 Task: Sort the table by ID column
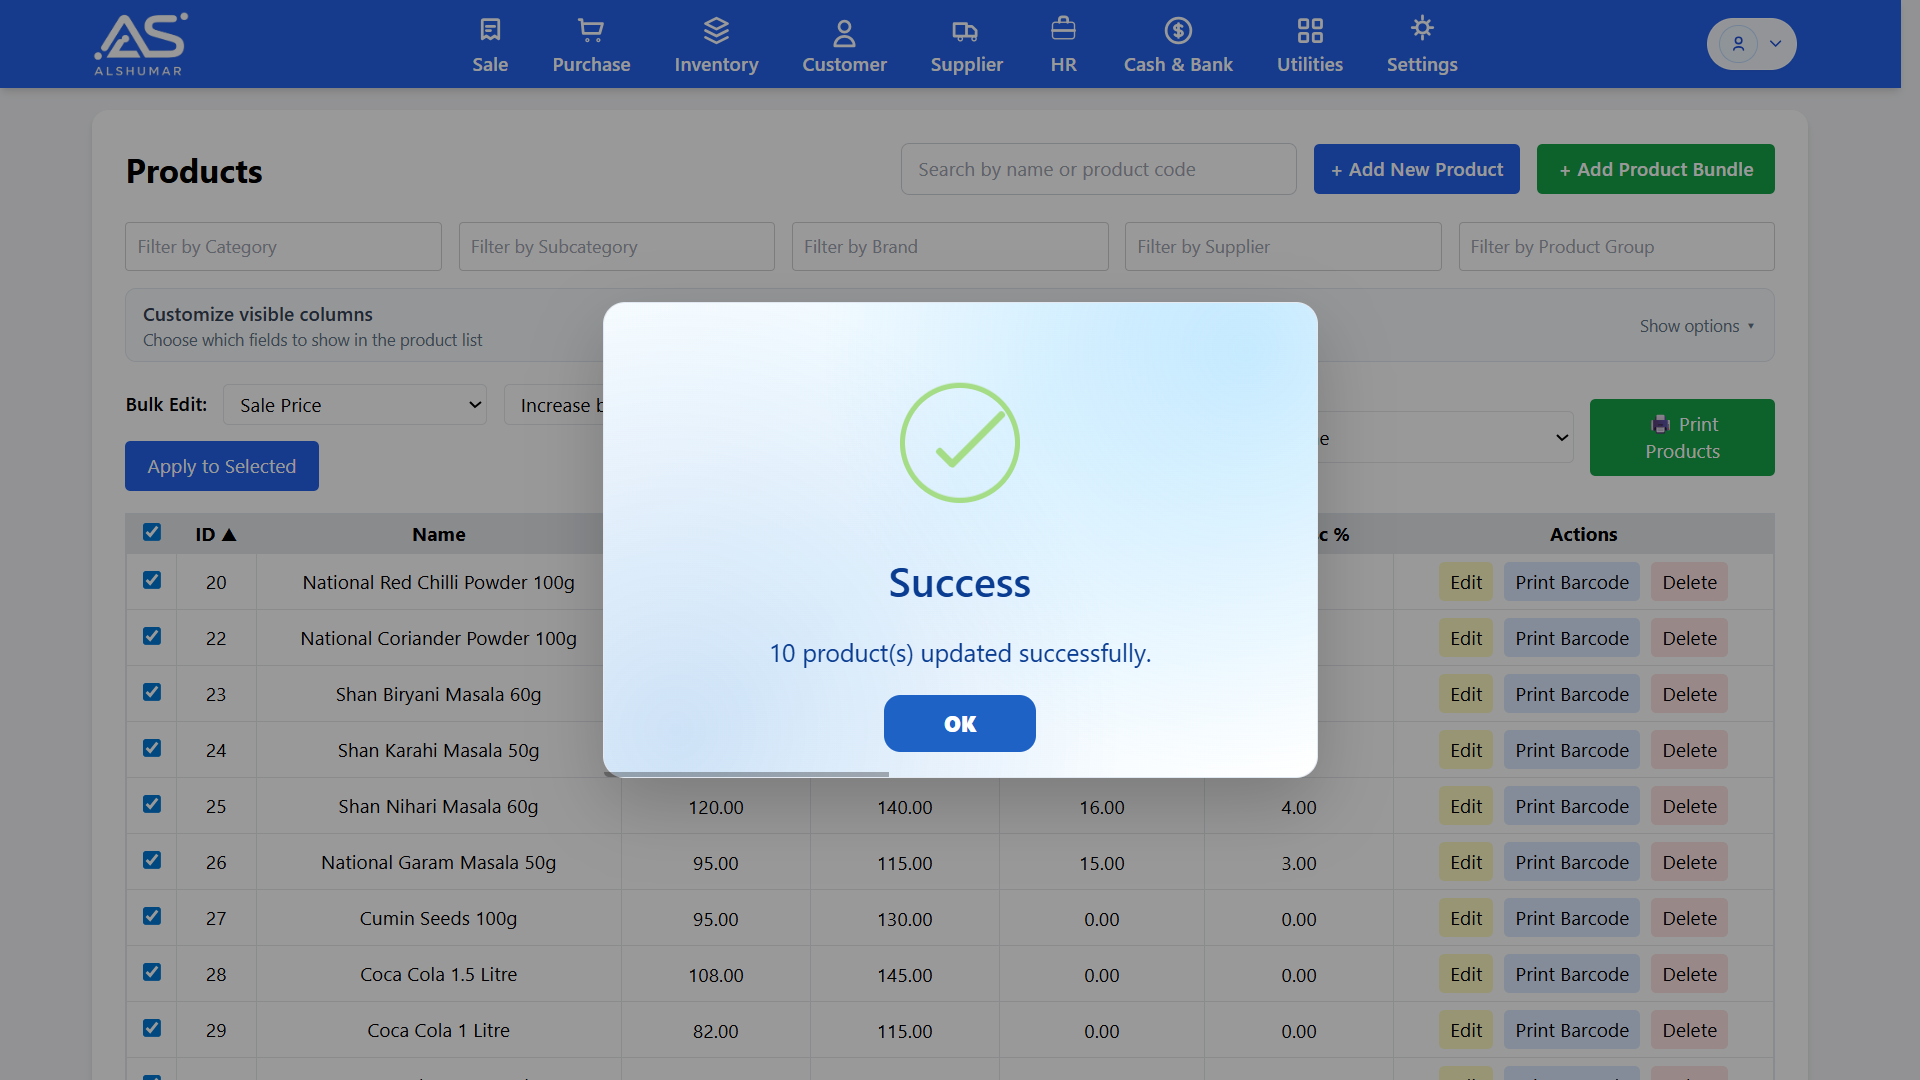tap(216, 534)
